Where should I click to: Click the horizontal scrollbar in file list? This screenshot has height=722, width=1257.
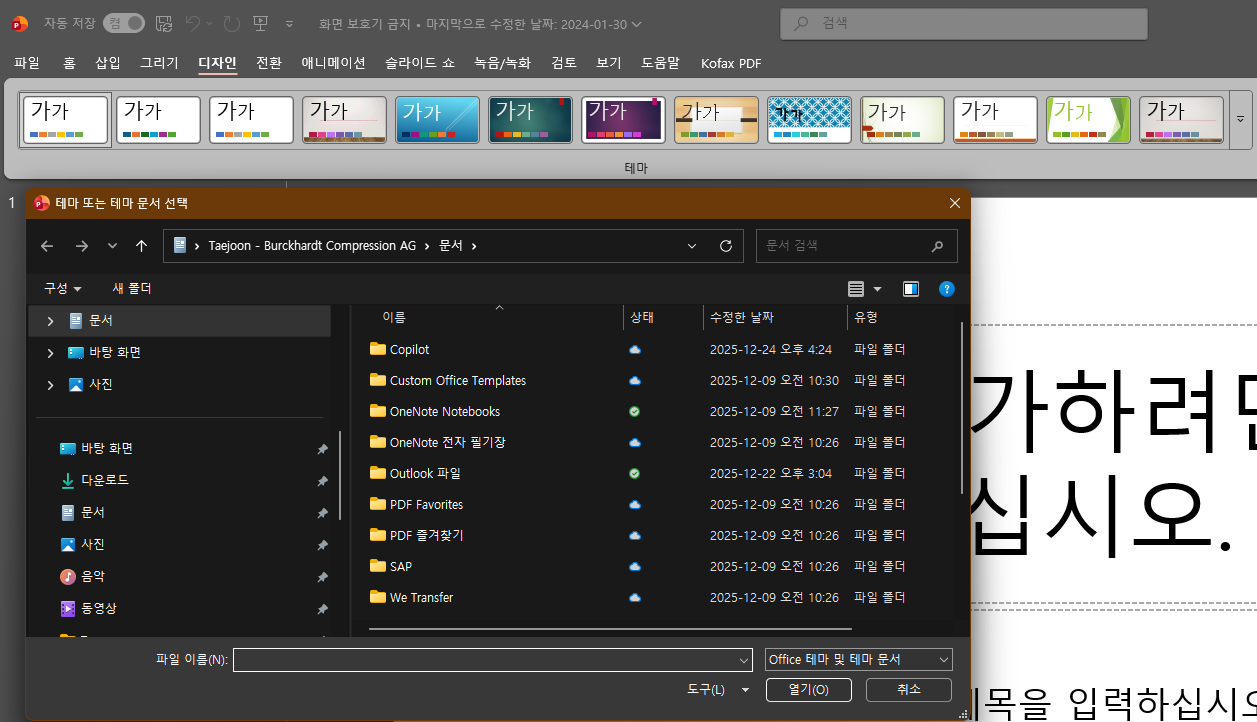tap(610, 629)
